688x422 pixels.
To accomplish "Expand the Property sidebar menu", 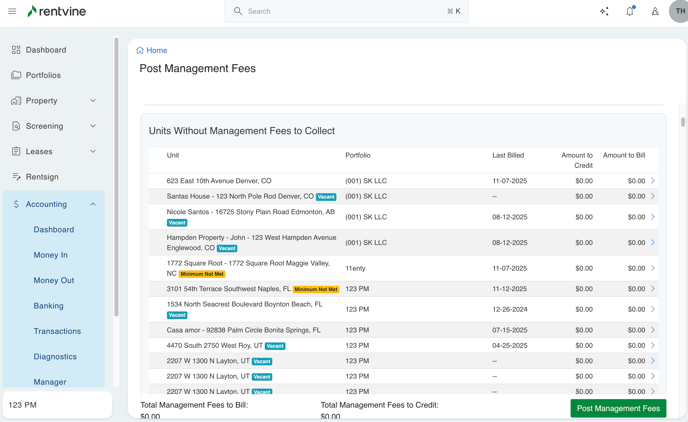I will [93, 101].
